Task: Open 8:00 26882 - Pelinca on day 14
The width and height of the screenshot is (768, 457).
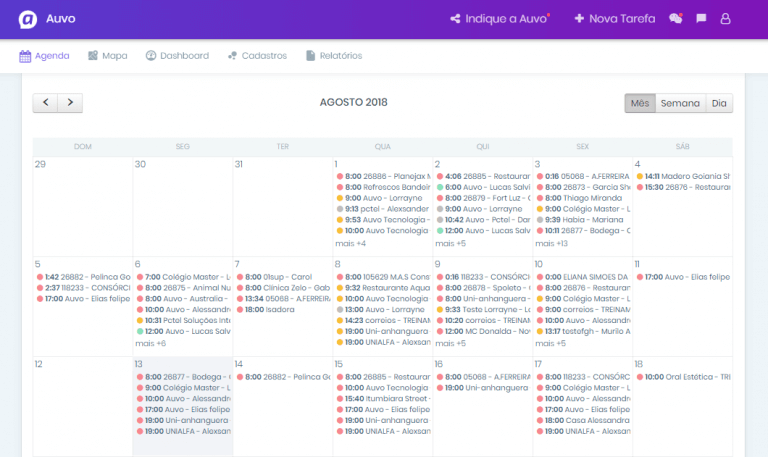Action: click(x=283, y=377)
